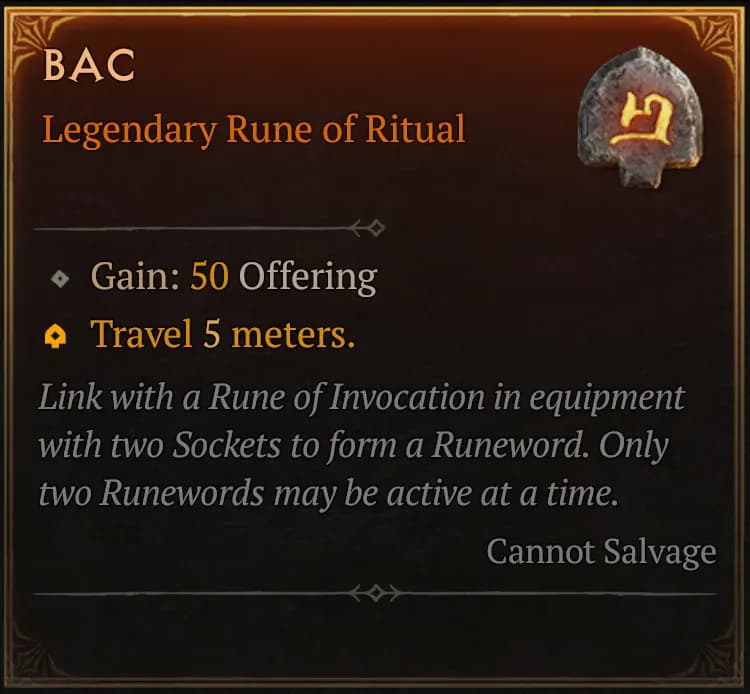Click the Legendary Rune of Ritual subtitle
This screenshot has width=750, height=694.
tap(254, 130)
